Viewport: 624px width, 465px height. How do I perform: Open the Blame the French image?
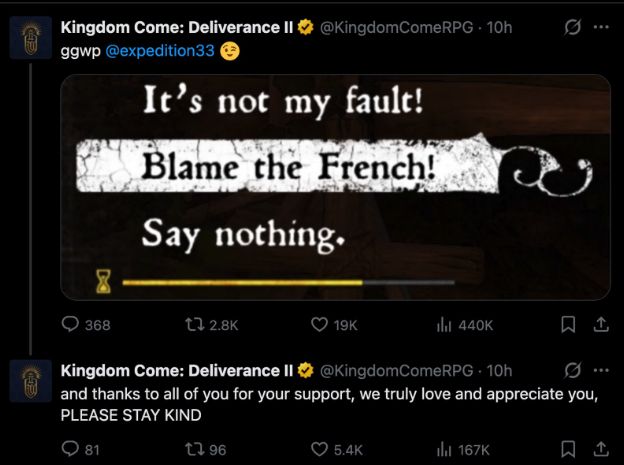tap(335, 187)
